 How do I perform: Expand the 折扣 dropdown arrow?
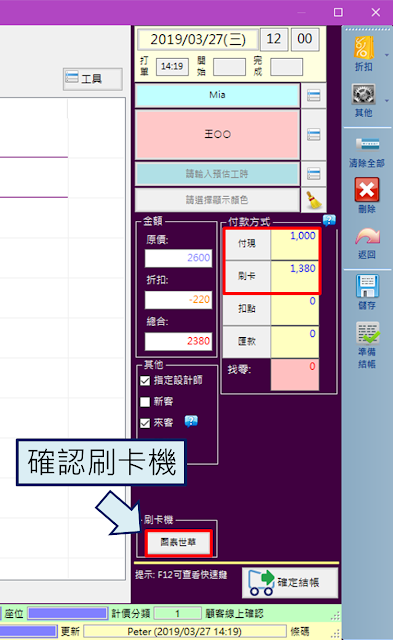click(386, 55)
